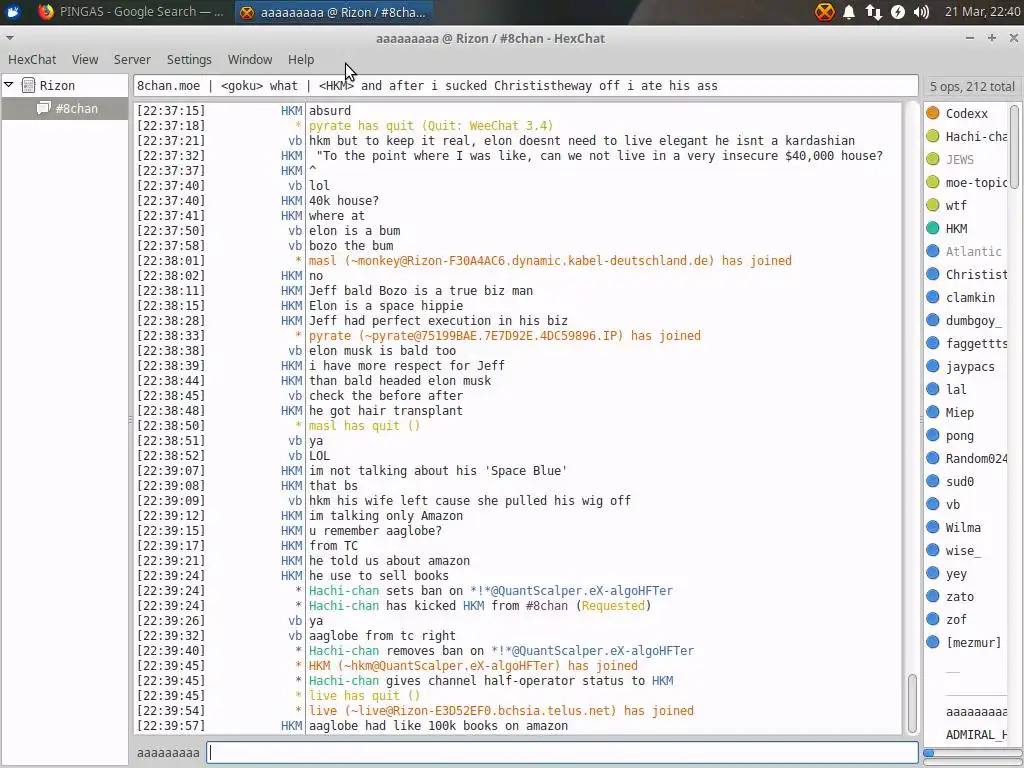Select user jaypacs in user list
The image size is (1024, 768).
tap(967, 366)
